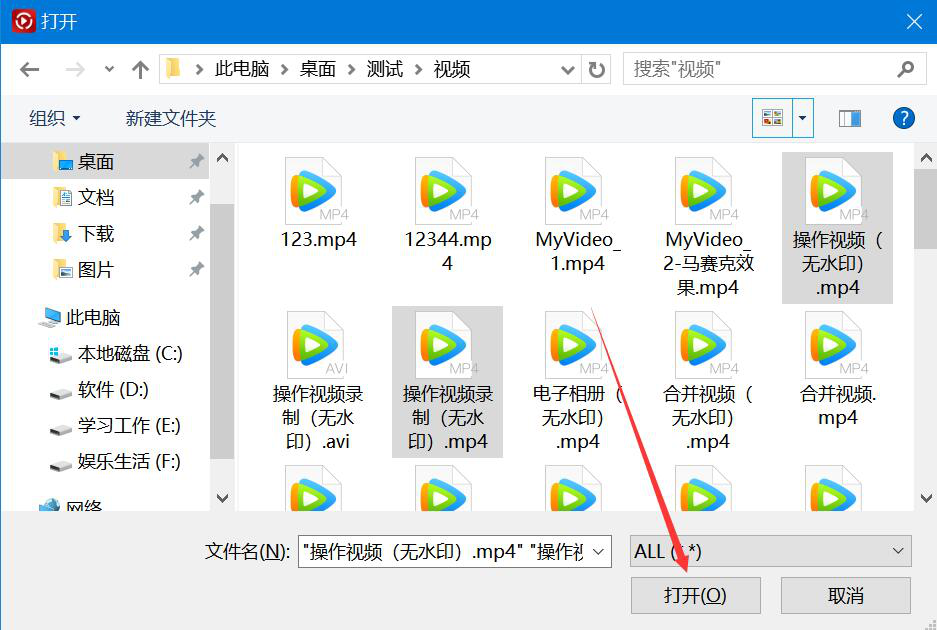Screen dimensions: 937x630
Task: Select 合并视频（无水印).mp4 file icon
Action: pos(705,345)
